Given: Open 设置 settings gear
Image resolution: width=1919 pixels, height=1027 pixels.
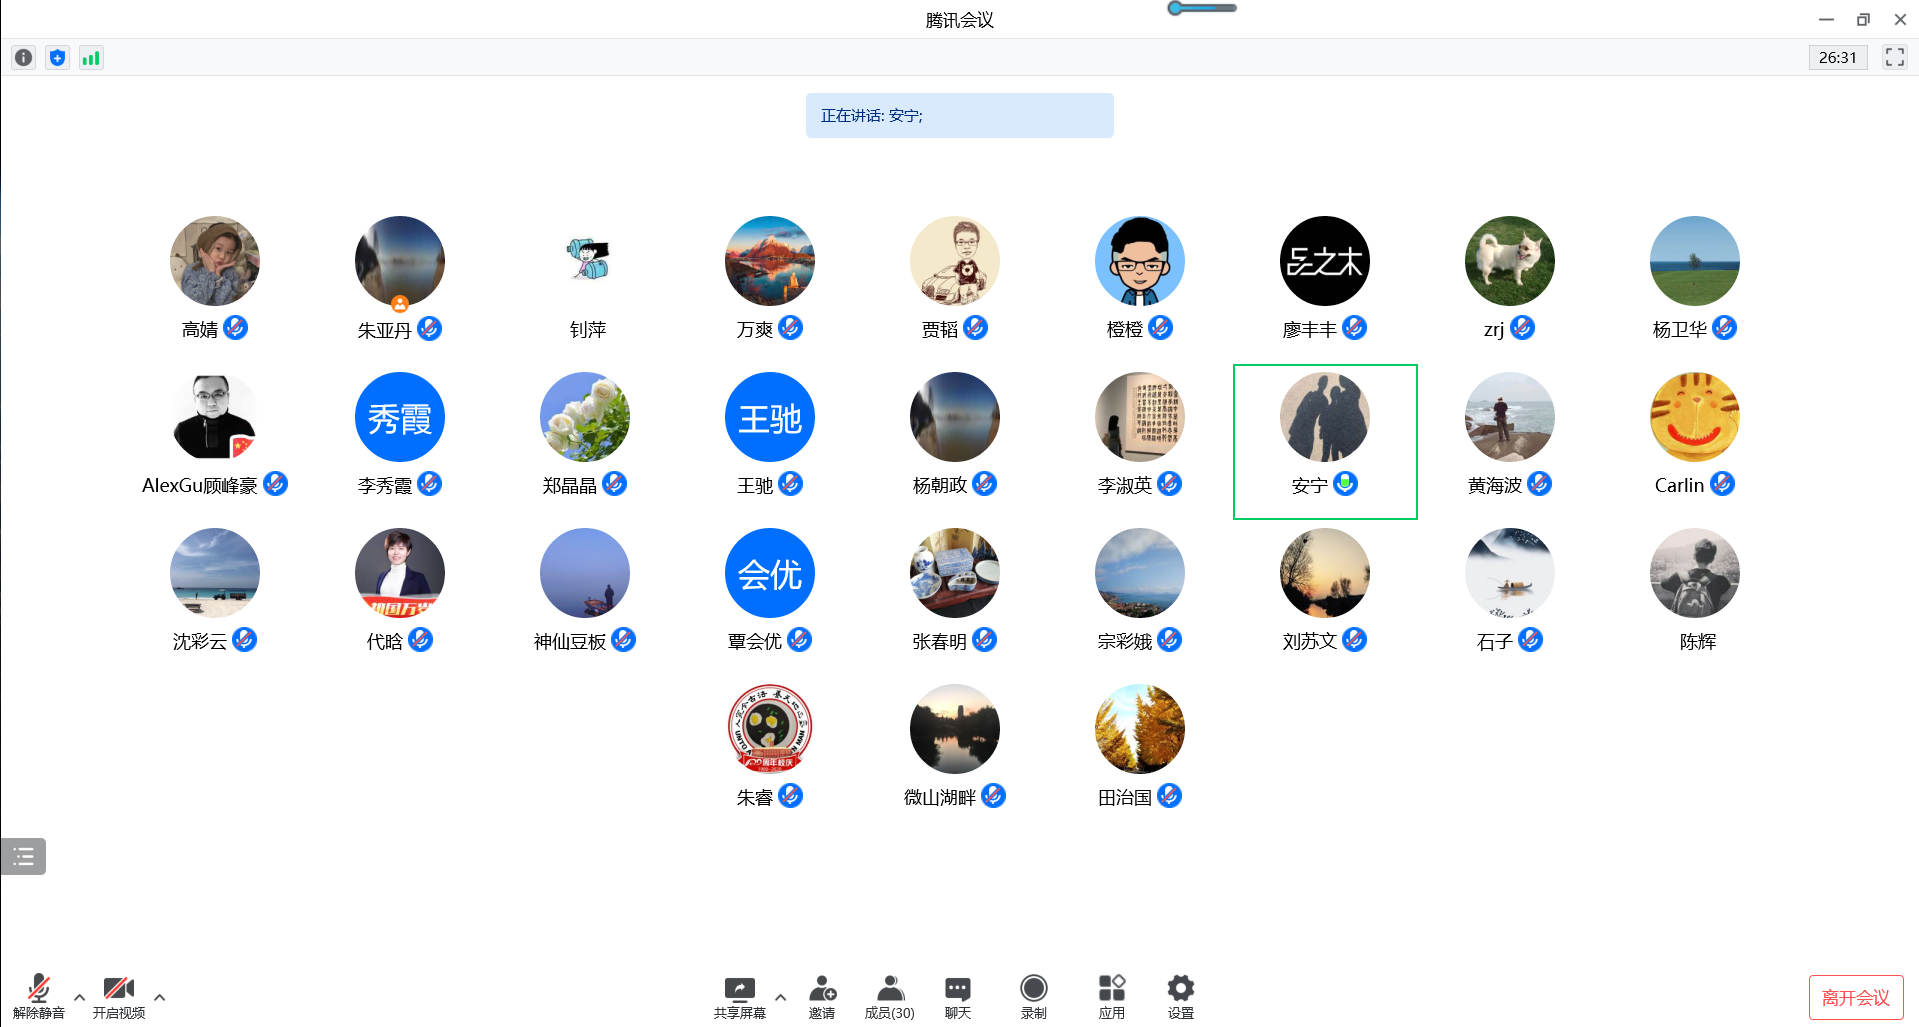Looking at the screenshot, I should point(1180,989).
